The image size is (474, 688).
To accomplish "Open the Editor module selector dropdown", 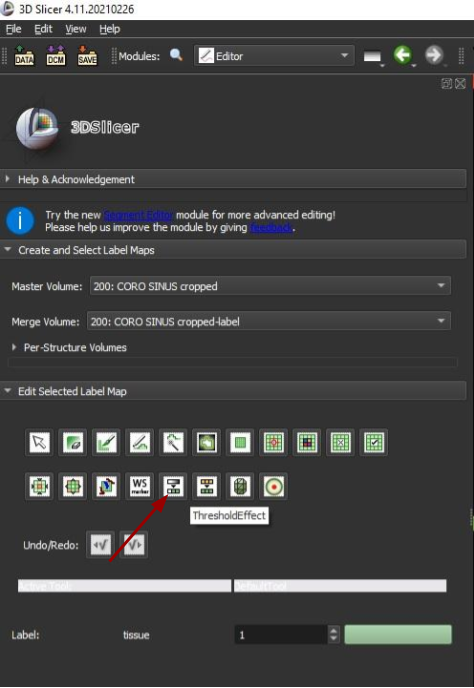I will [x=274, y=56].
